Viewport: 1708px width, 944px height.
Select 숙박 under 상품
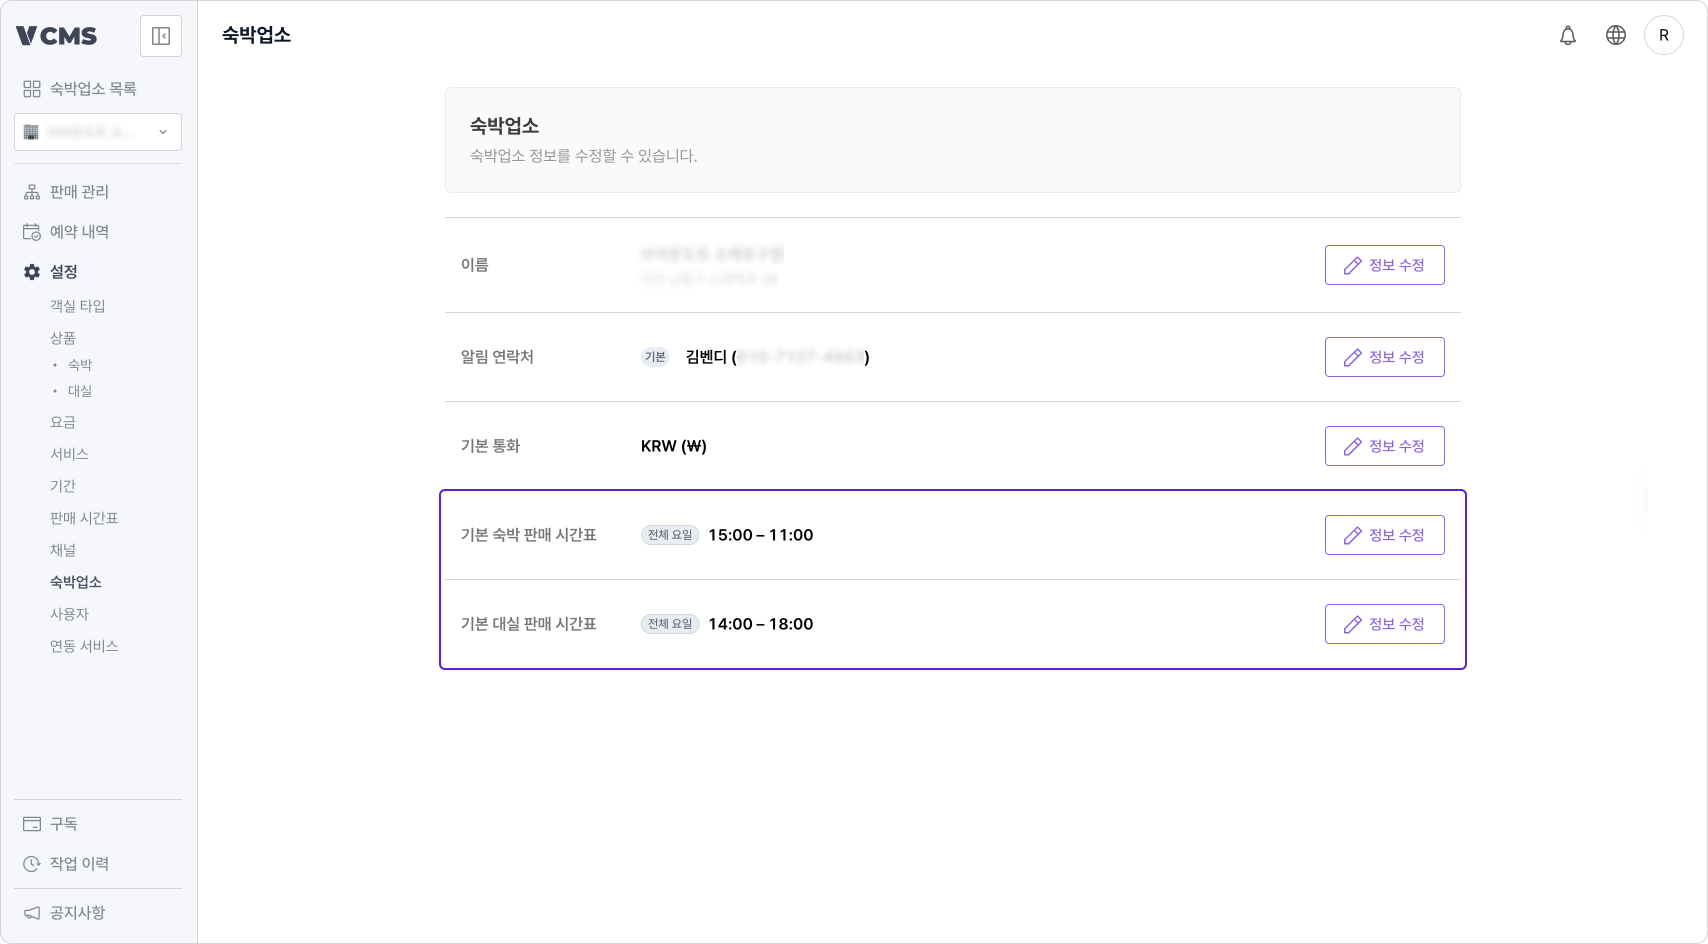pos(80,364)
